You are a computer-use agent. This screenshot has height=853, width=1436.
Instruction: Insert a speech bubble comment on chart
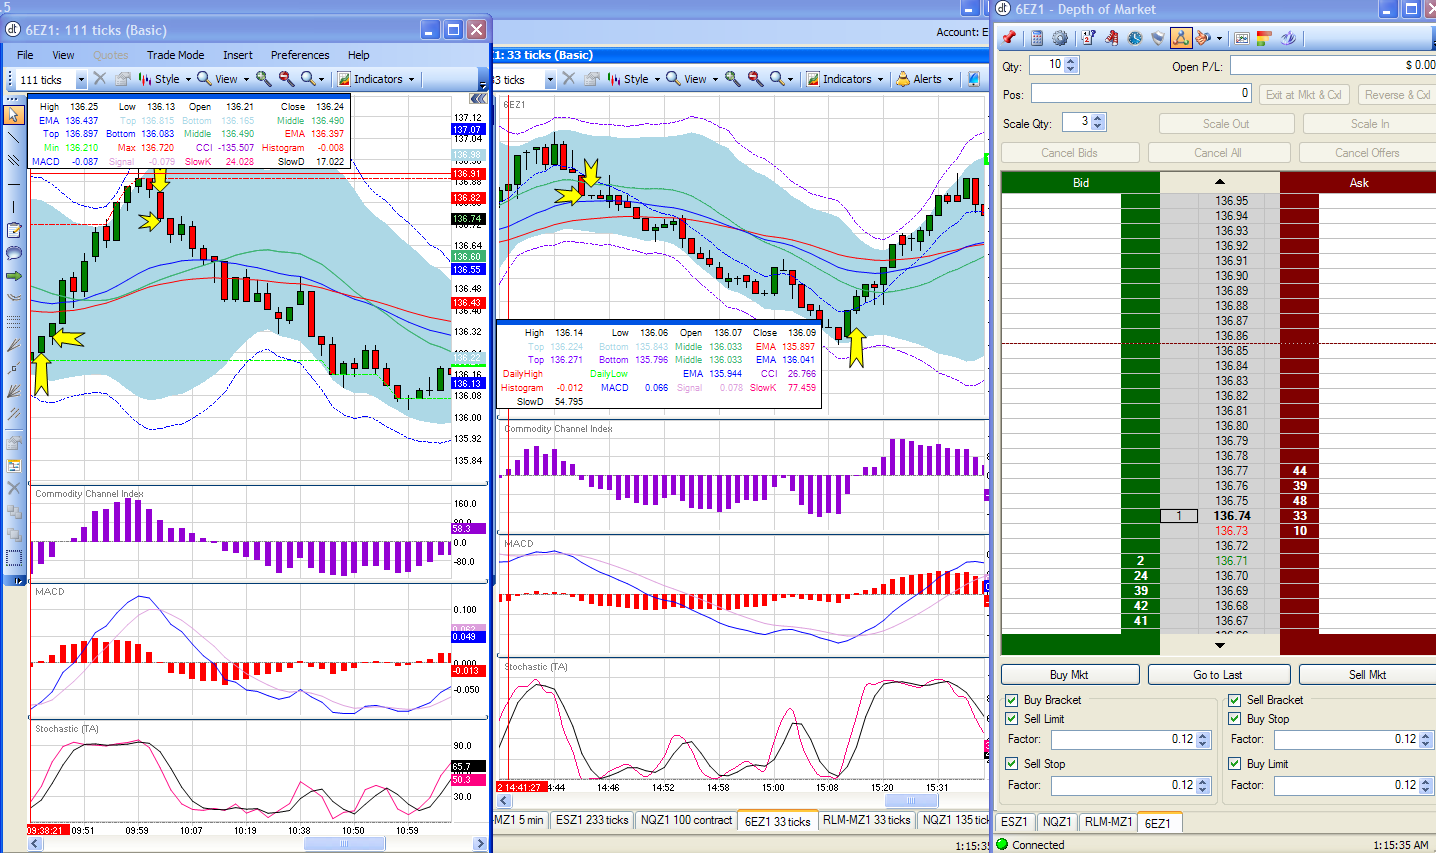(14, 253)
